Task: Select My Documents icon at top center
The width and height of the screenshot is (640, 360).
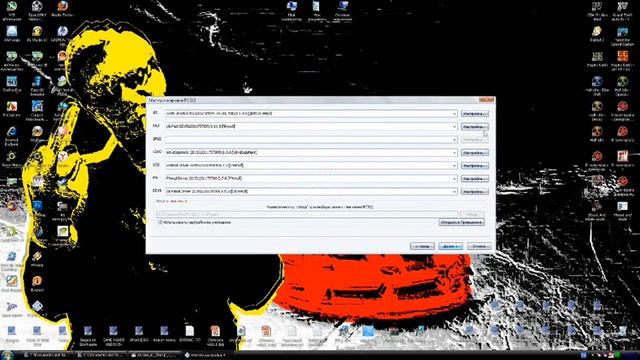Action: [317, 10]
